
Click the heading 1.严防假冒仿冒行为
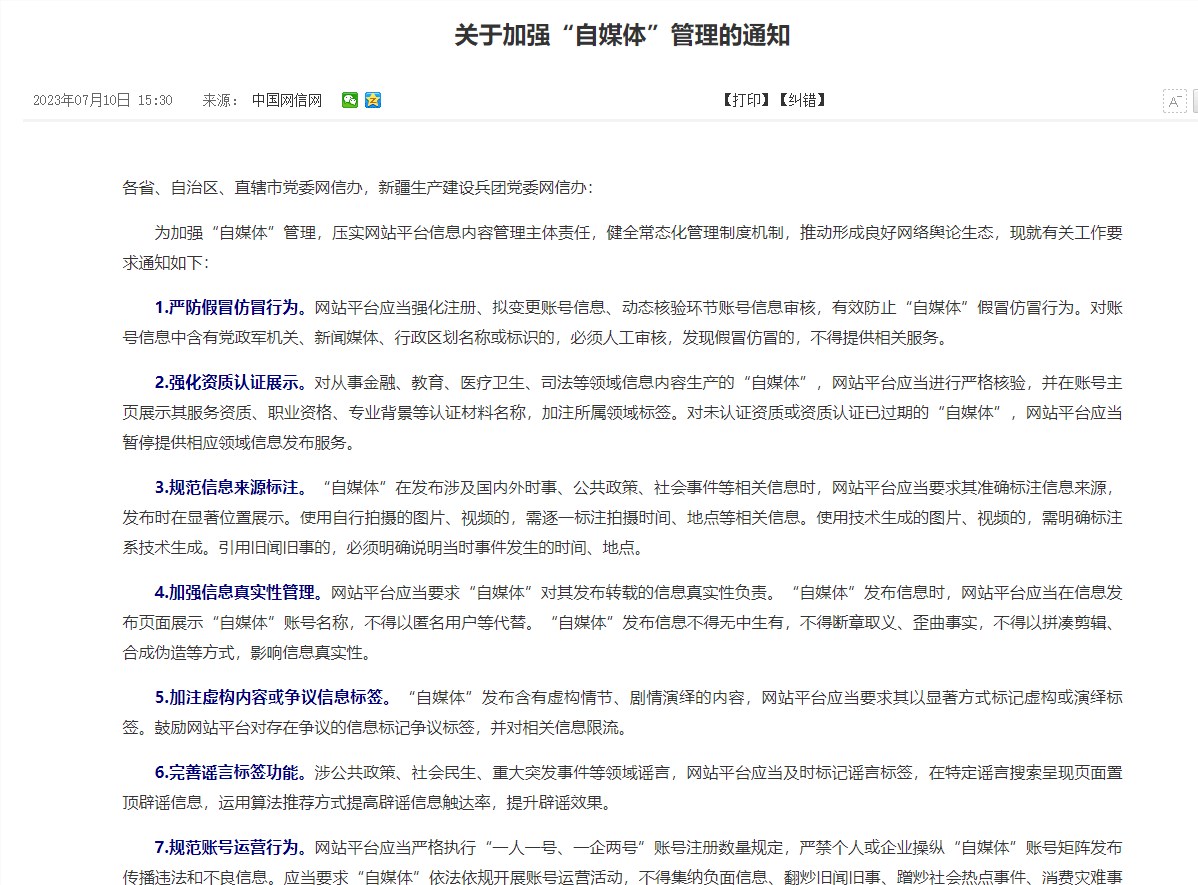coord(232,307)
